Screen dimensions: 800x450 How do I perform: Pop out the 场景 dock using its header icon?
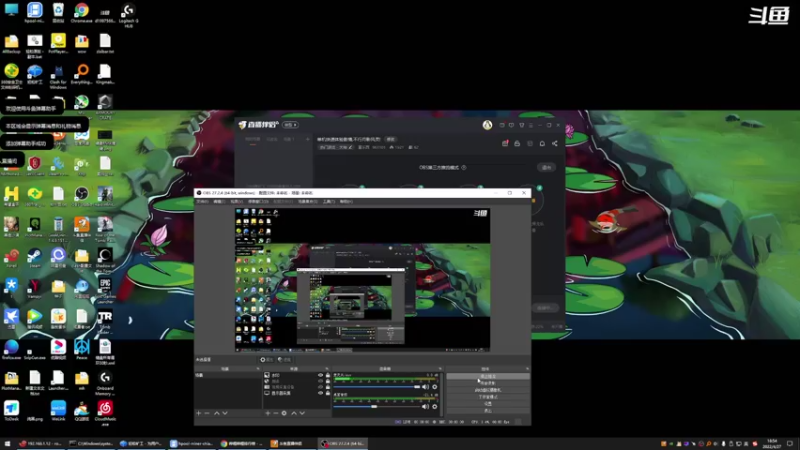point(258,368)
